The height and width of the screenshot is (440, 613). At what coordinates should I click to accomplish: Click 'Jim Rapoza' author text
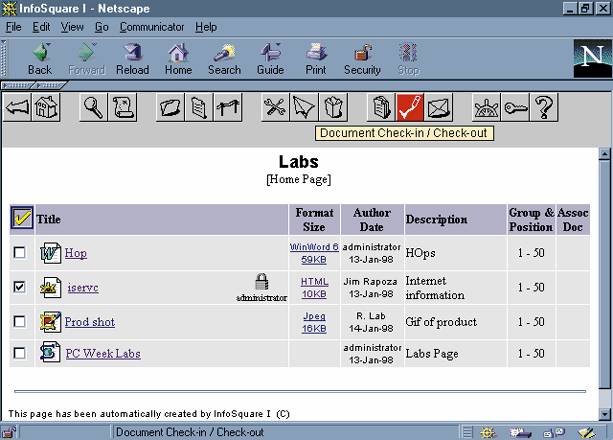pos(370,282)
